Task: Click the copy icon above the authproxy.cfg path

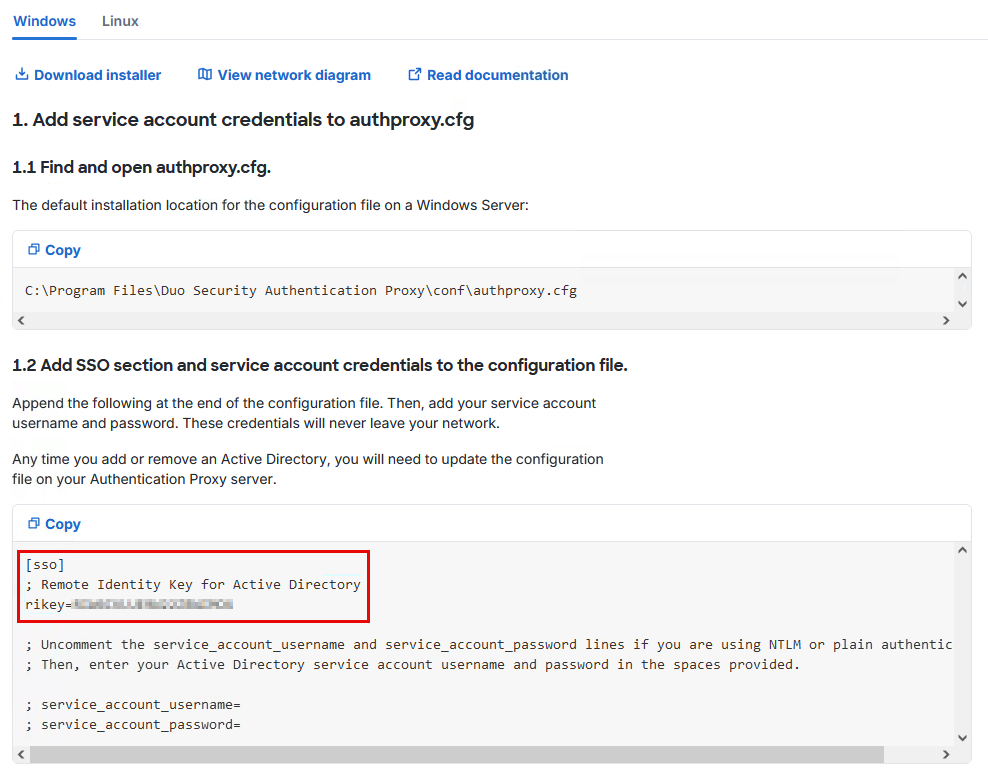Action: (34, 250)
